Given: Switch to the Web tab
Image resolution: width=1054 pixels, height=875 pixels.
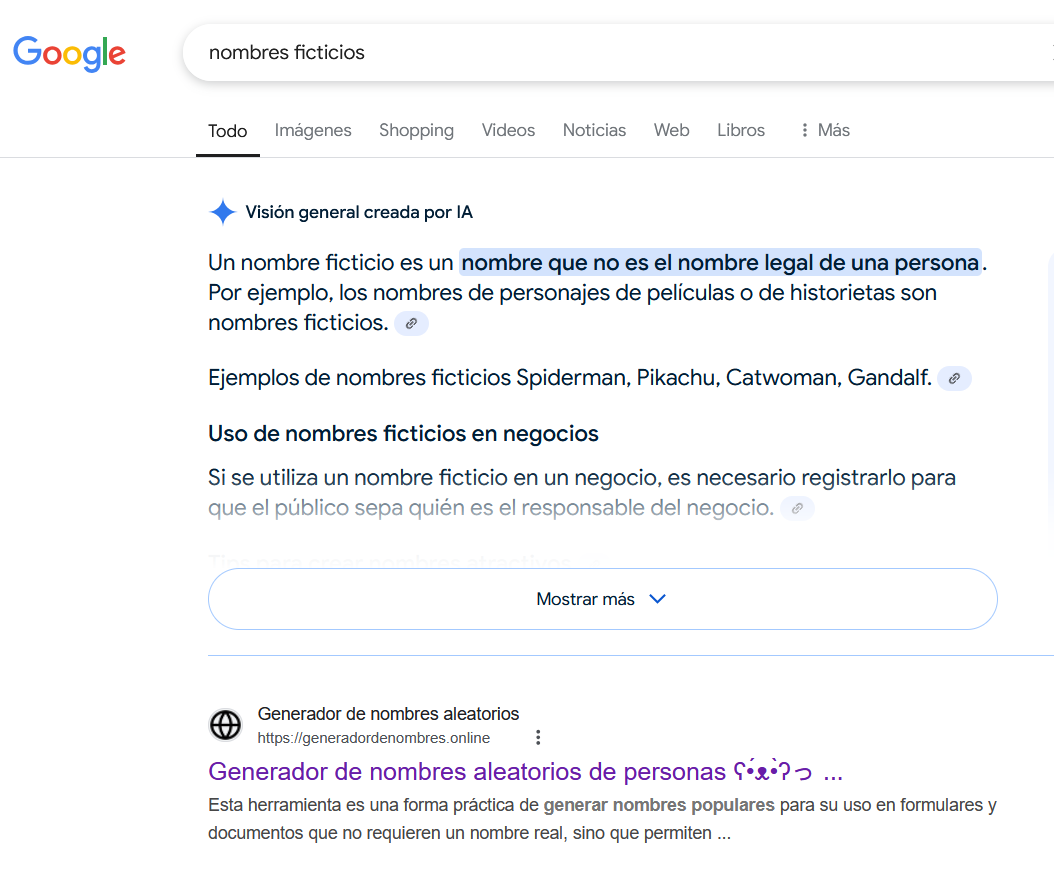Looking at the screenshot, I should point(672,130).
